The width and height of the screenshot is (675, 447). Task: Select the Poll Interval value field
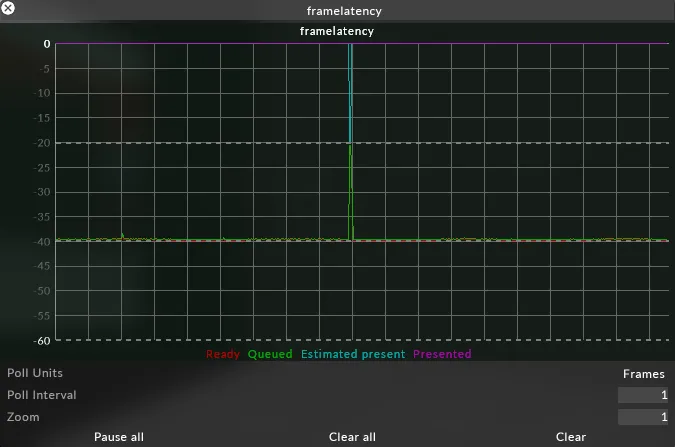pos(643,395)
